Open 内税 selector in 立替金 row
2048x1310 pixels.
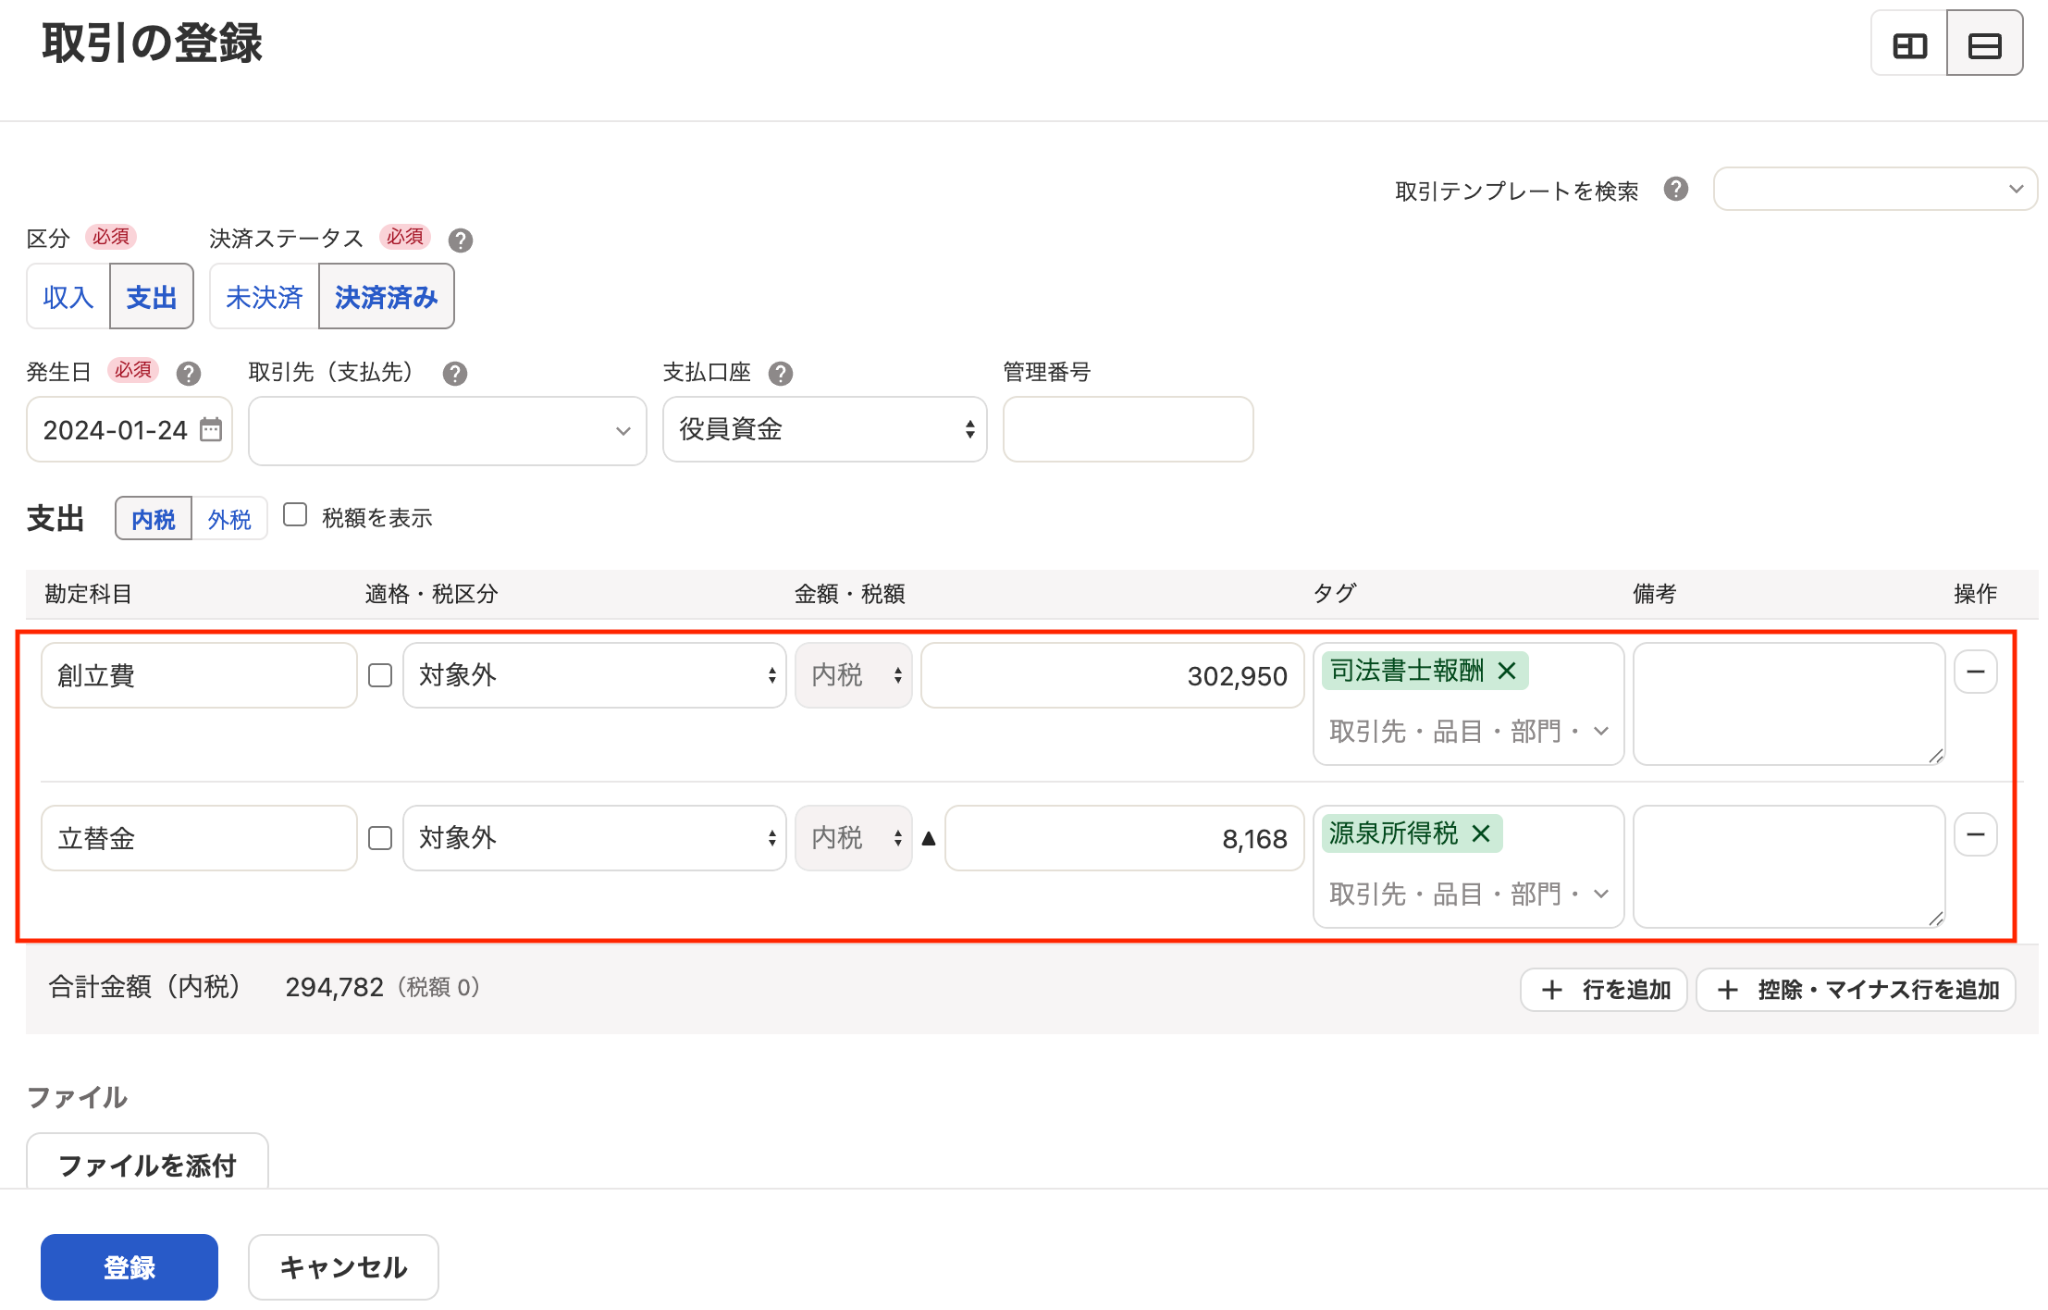[x=853, y=838]
